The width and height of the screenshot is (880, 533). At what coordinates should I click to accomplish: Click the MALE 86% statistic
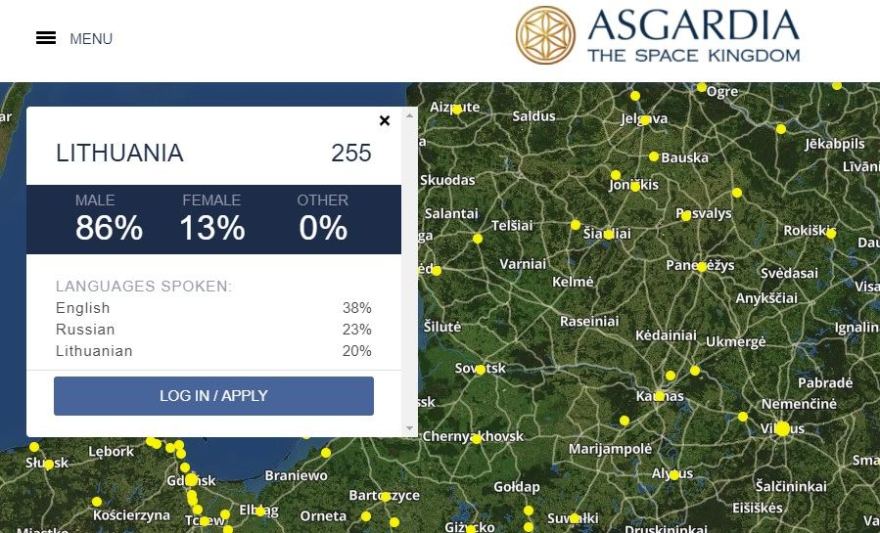pos(108,219)
